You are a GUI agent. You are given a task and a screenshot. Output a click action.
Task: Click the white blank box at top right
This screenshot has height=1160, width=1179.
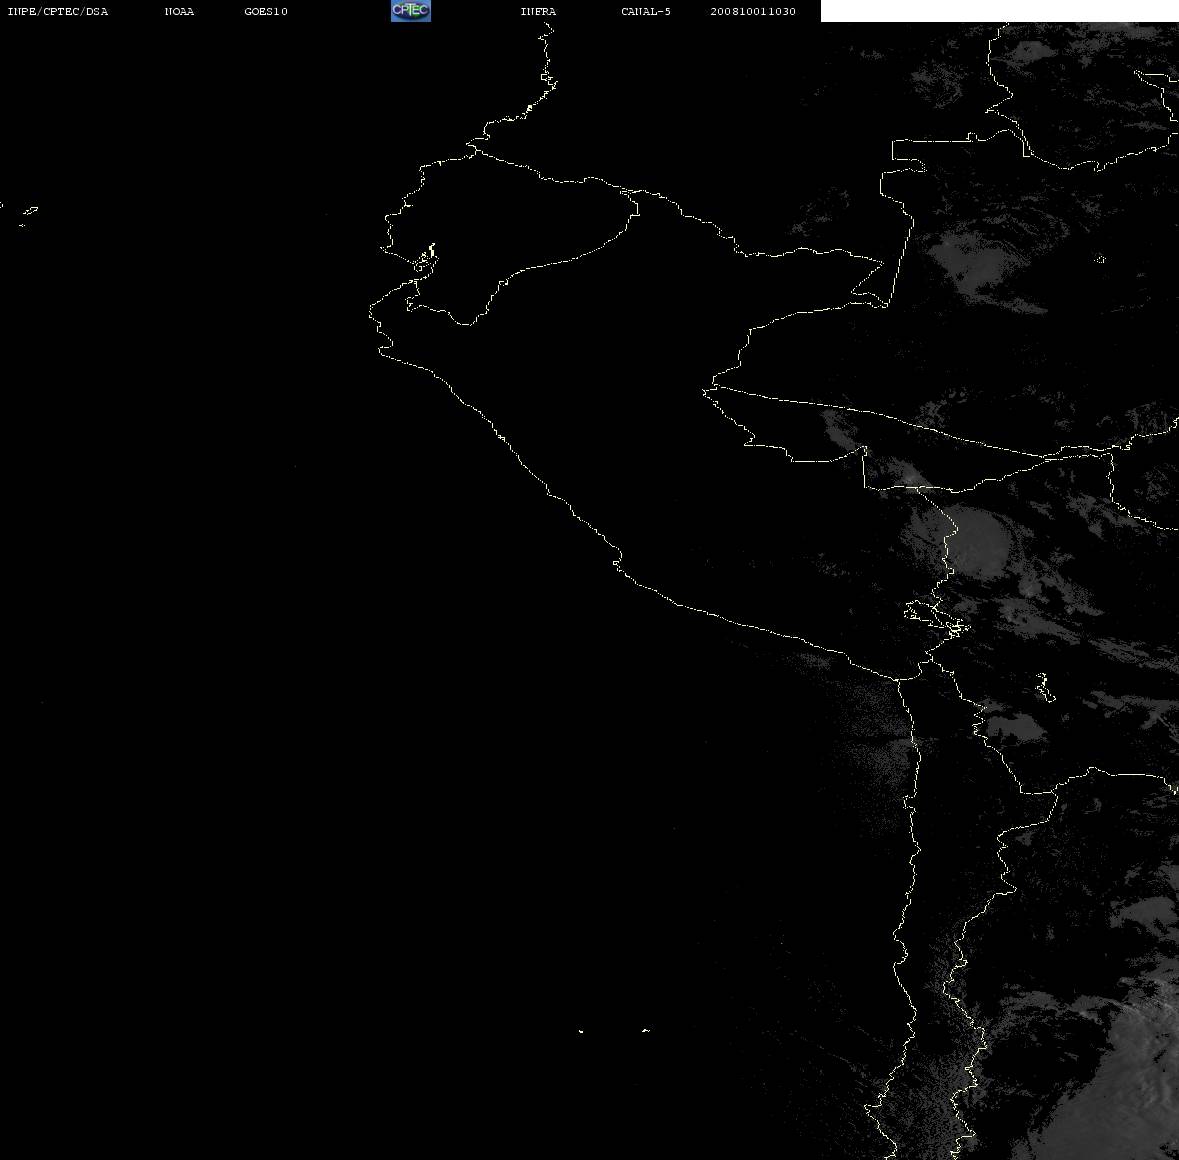[999, 11]
